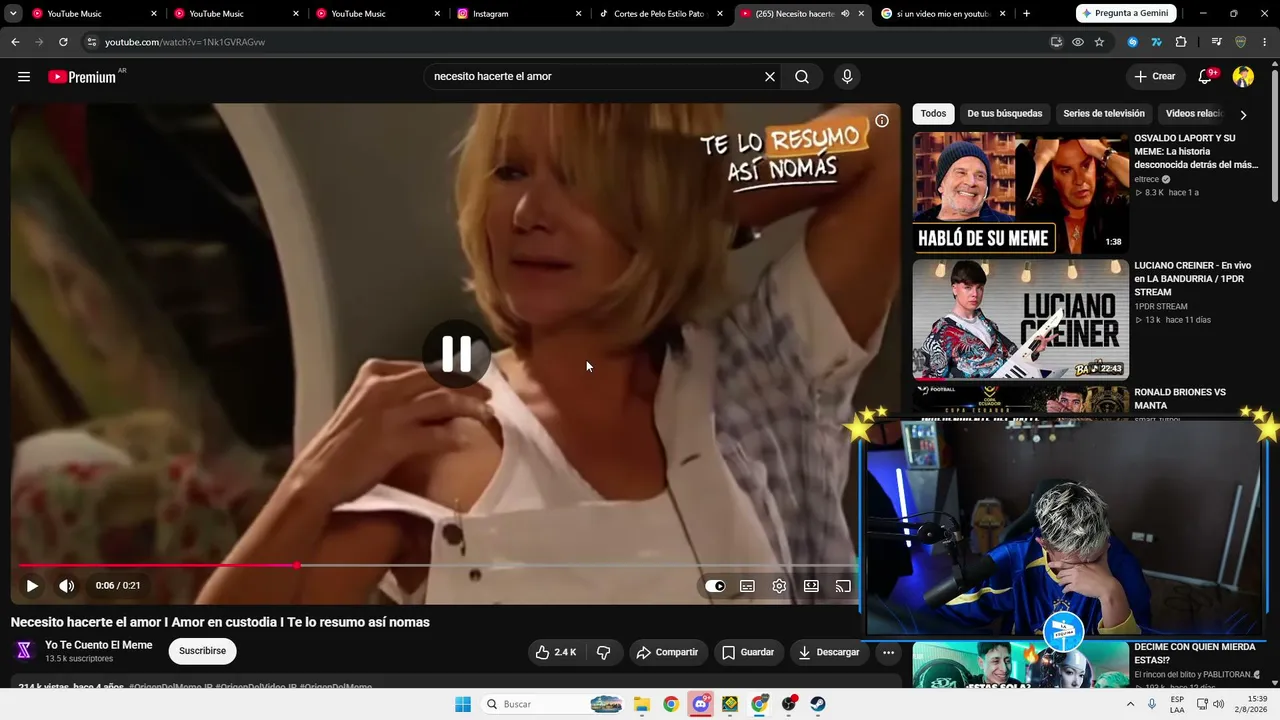Mute the video with the volume icon

click(67, 586)
